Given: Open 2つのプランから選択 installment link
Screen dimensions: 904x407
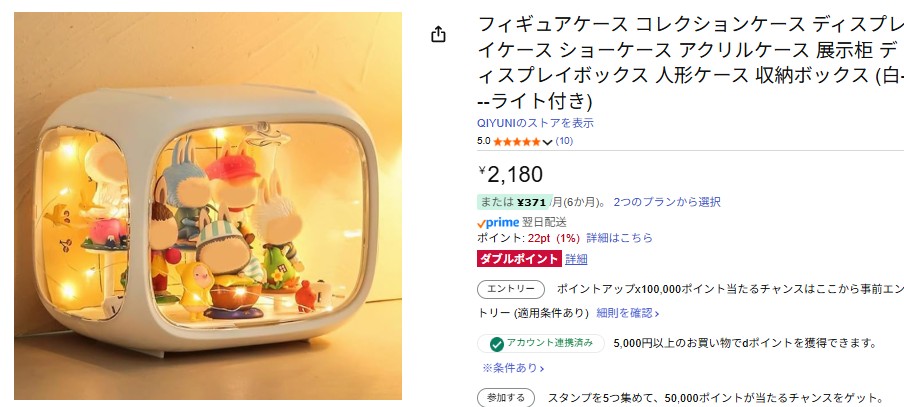Looking at the screenshot, I should (666, 202).
